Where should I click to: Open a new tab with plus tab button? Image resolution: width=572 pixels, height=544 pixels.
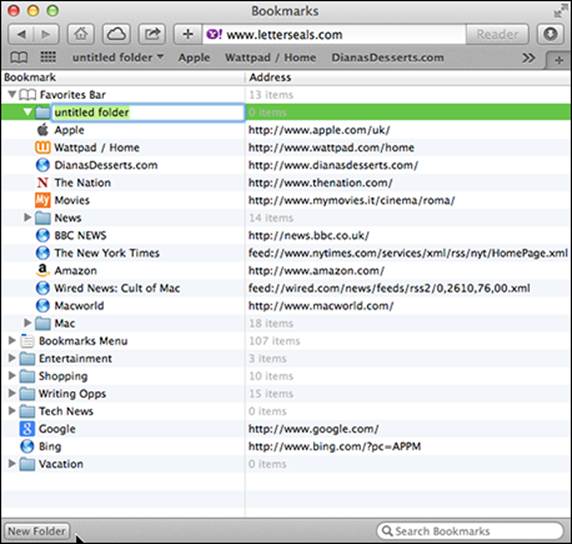(558, 60)
